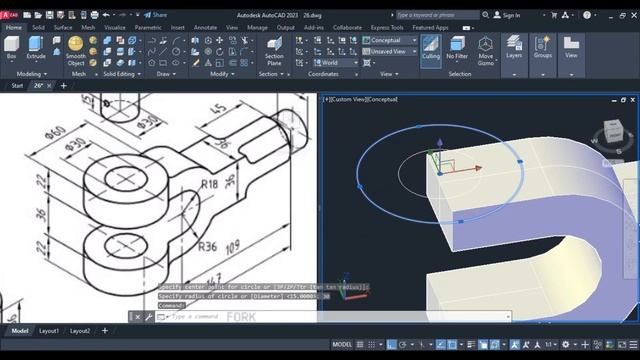Expand the Modify panel

222,74
